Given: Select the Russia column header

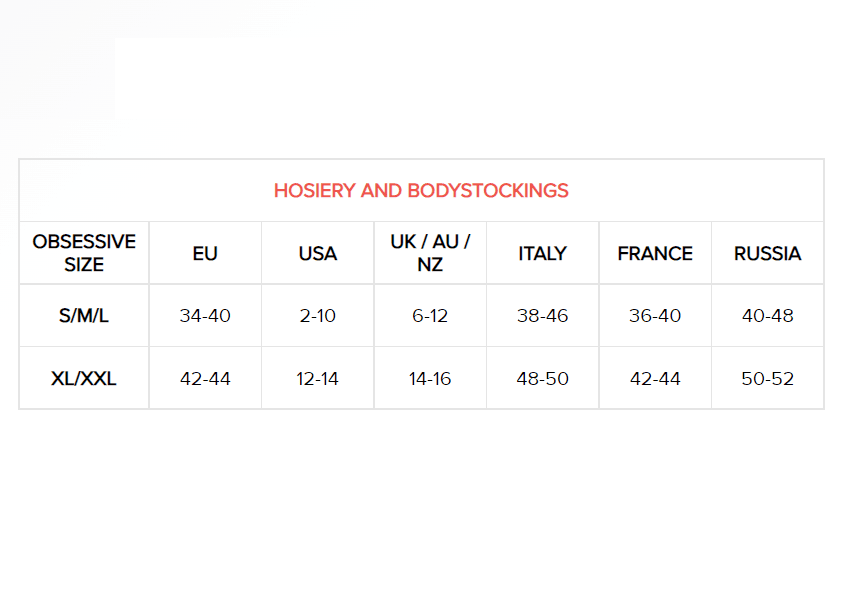Looking at the screenshot, I should pos(768,253).
